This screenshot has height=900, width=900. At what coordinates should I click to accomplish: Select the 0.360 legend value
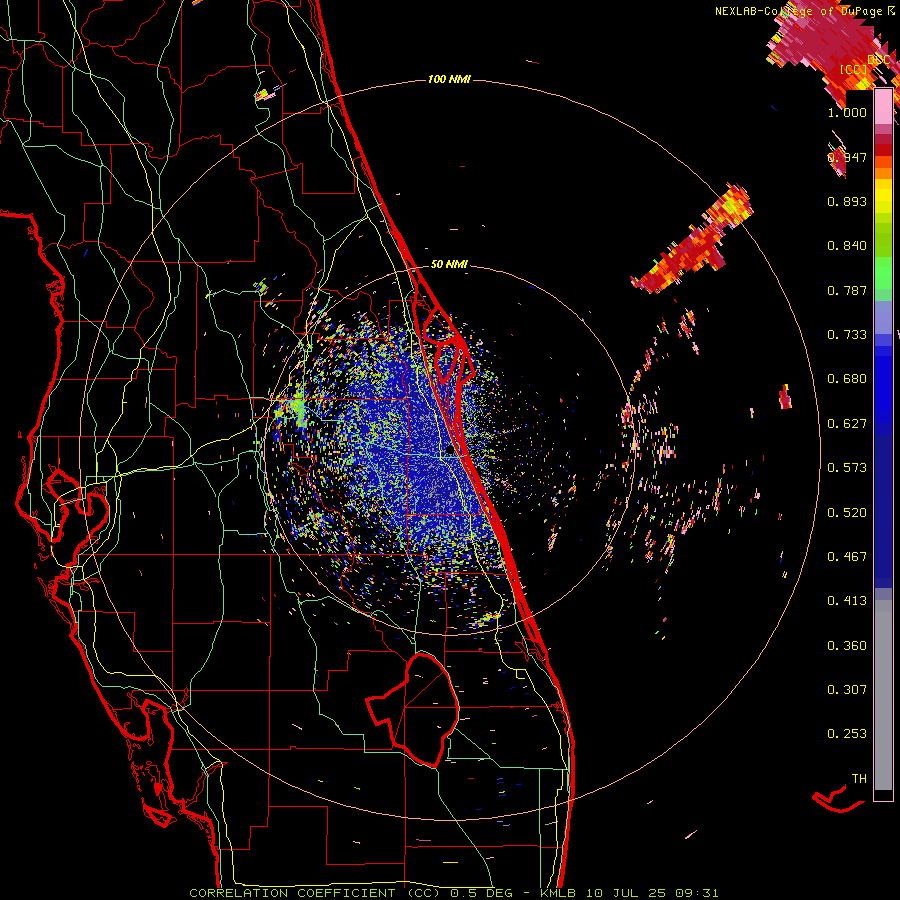pyautogui.click(x=847, y=646)
